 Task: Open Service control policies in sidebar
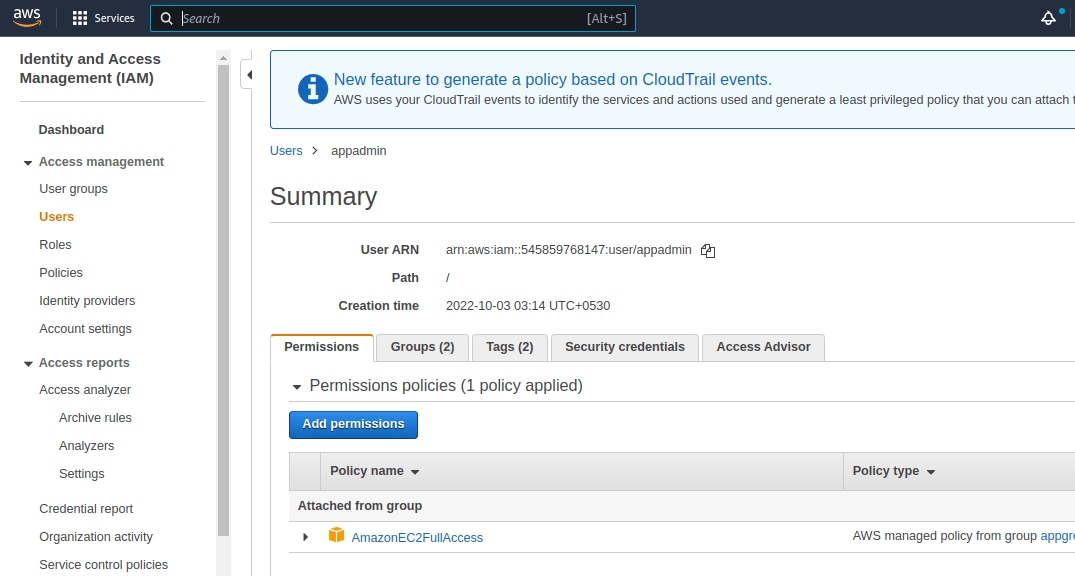(x=104, y=565)
